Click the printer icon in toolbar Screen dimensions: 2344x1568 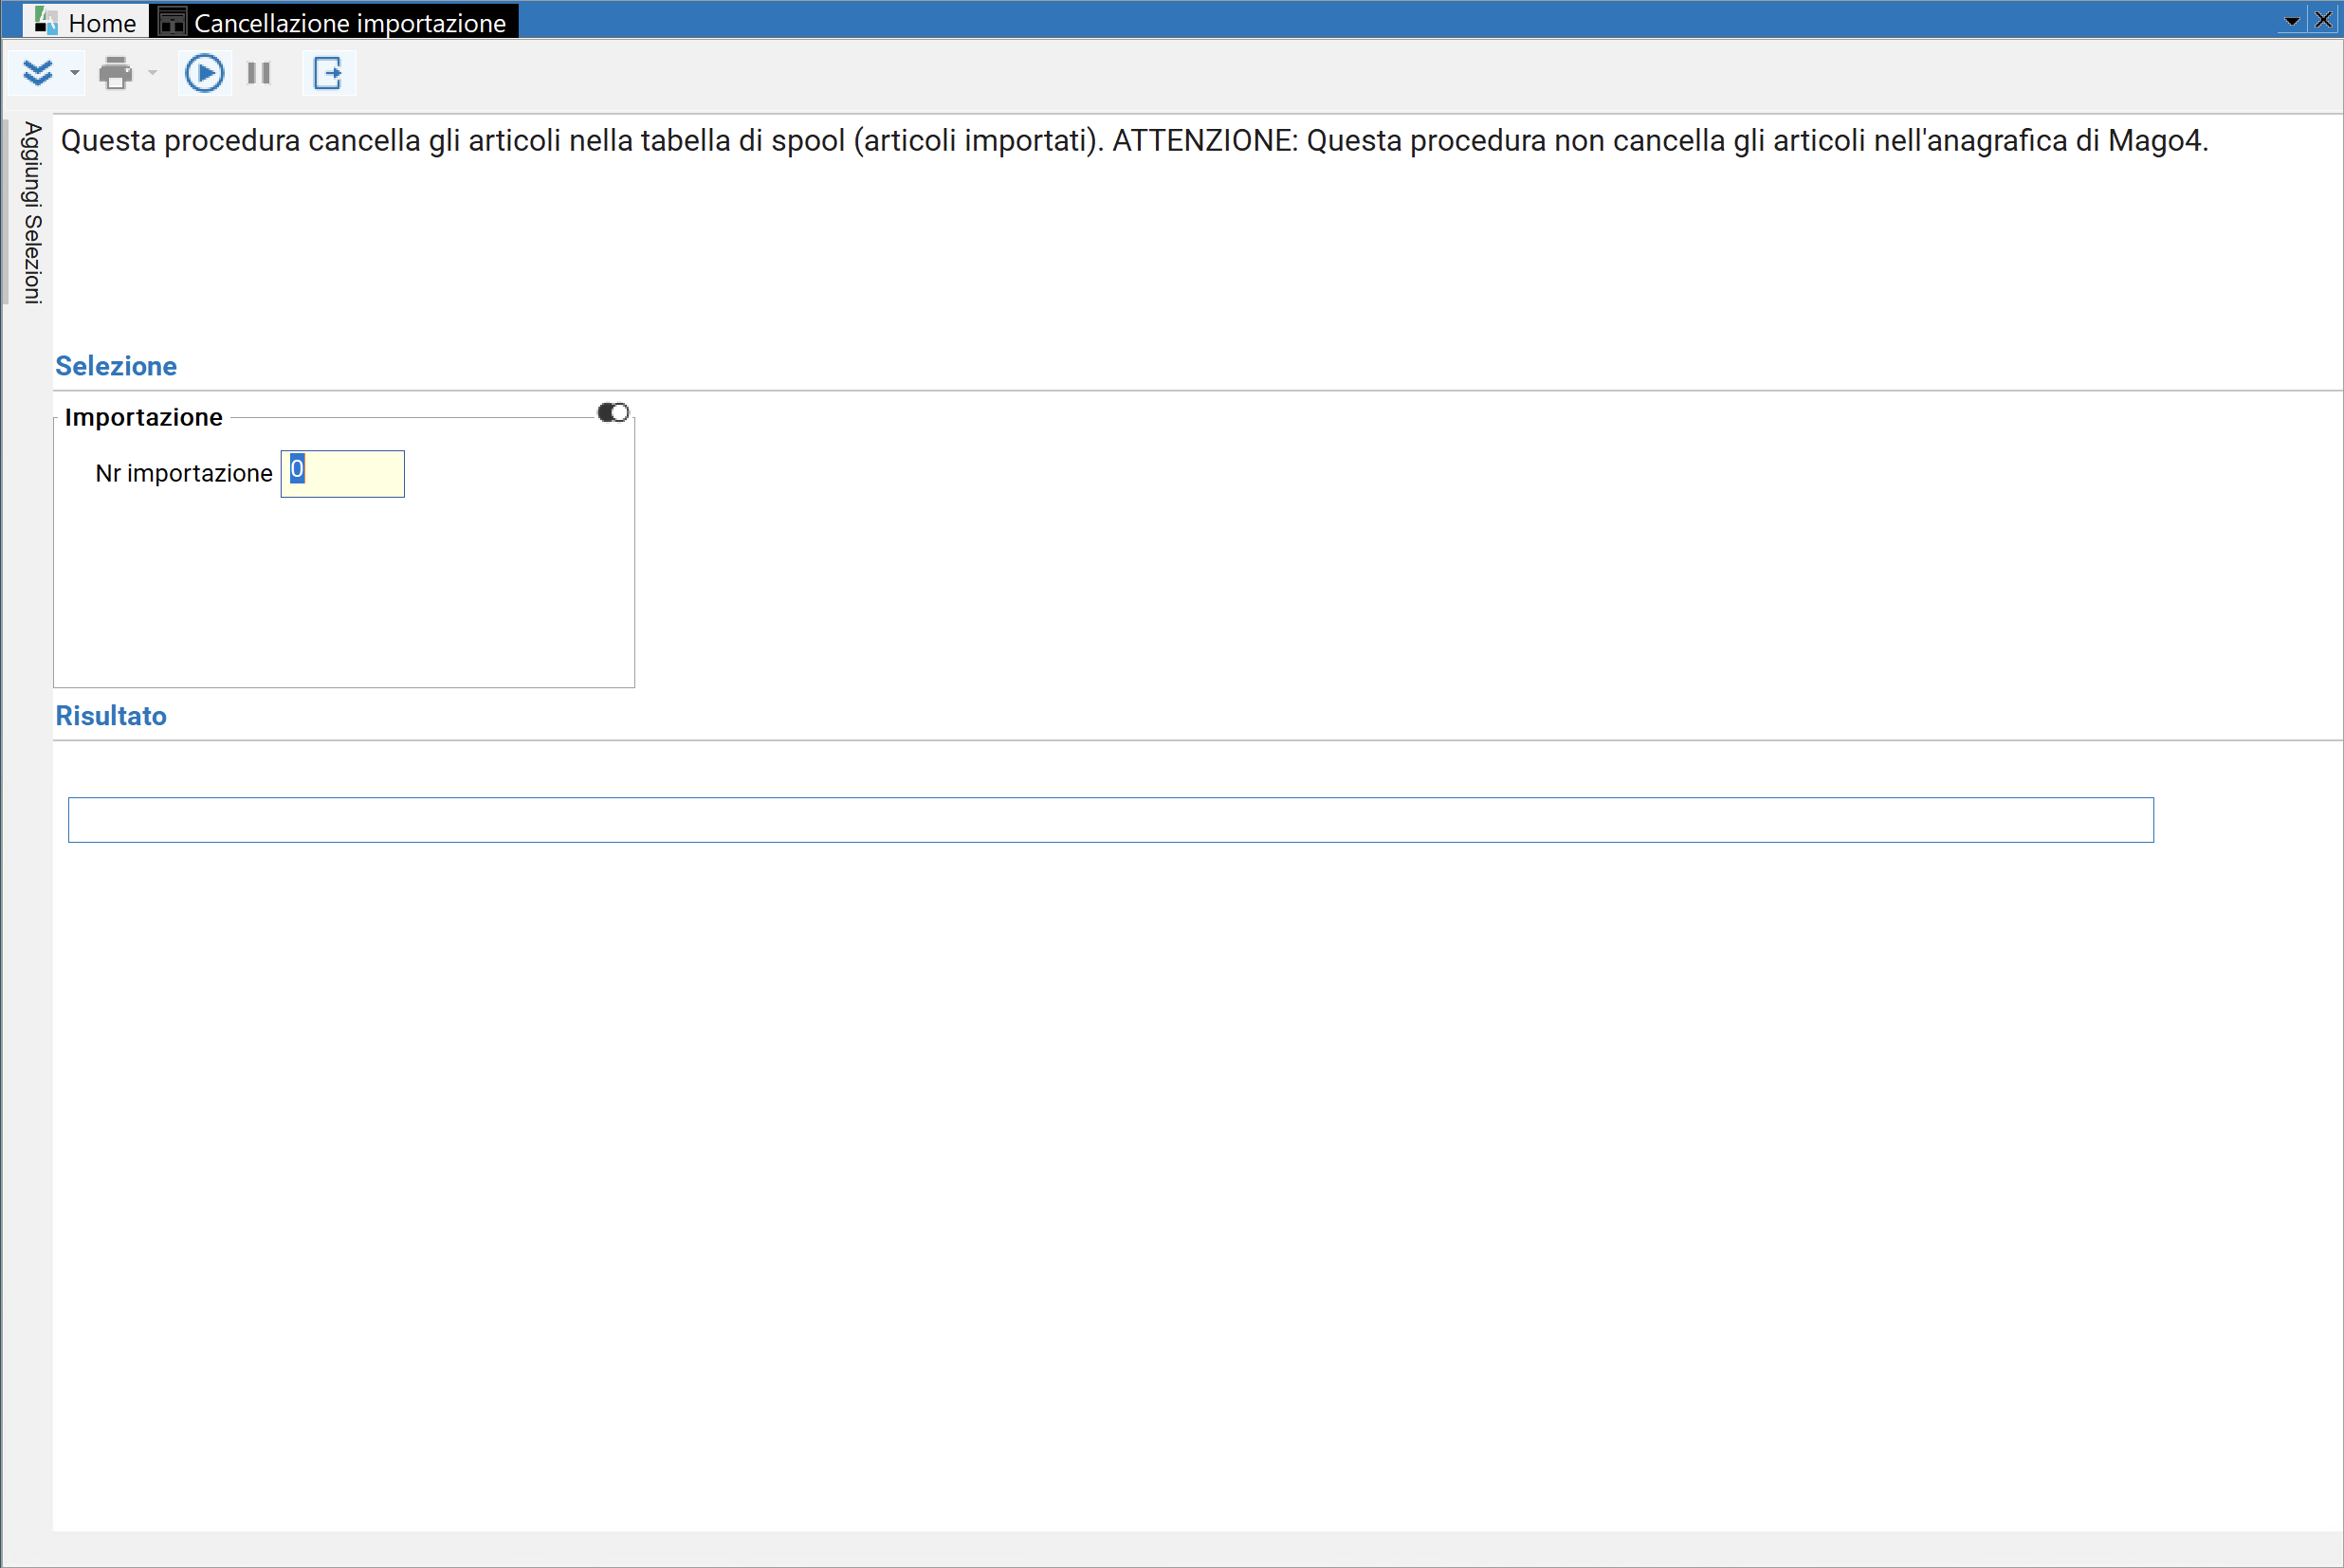[116, 73]
